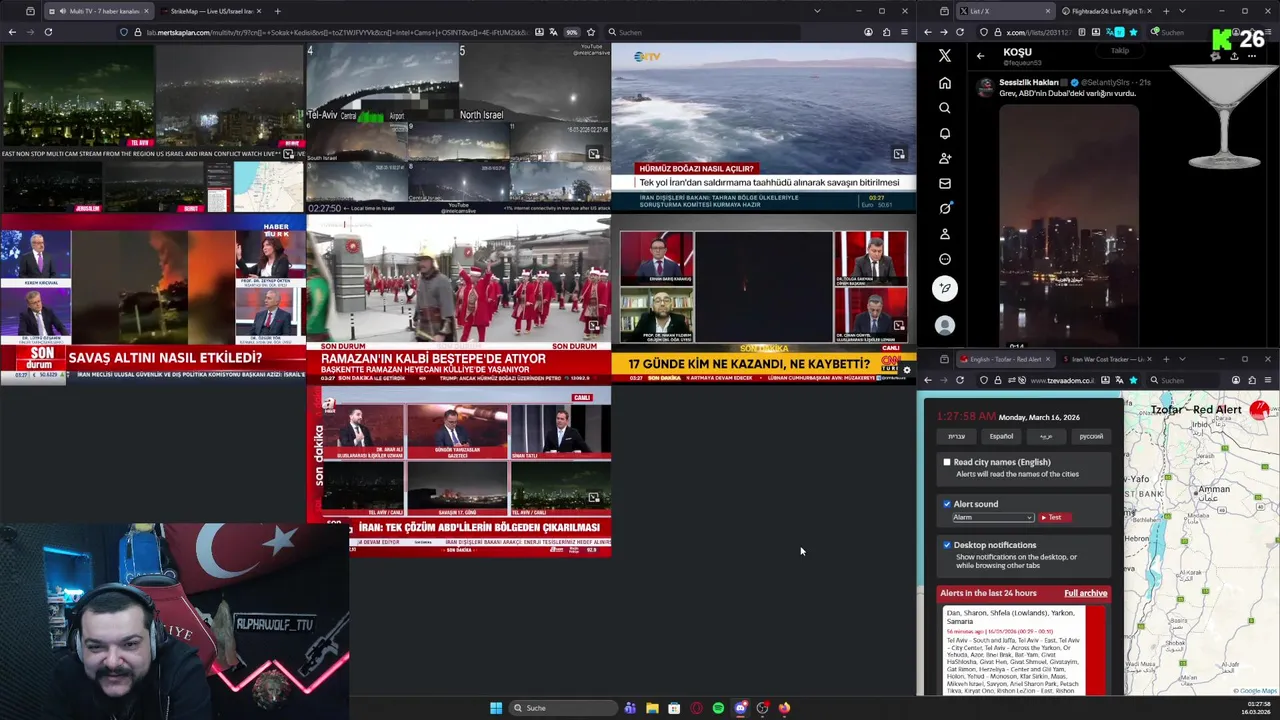Click the translate icon in the Multi TV address bar
Image resolution: width=1280 pixels, height=720 pixels.
click(x=554, y=32)
